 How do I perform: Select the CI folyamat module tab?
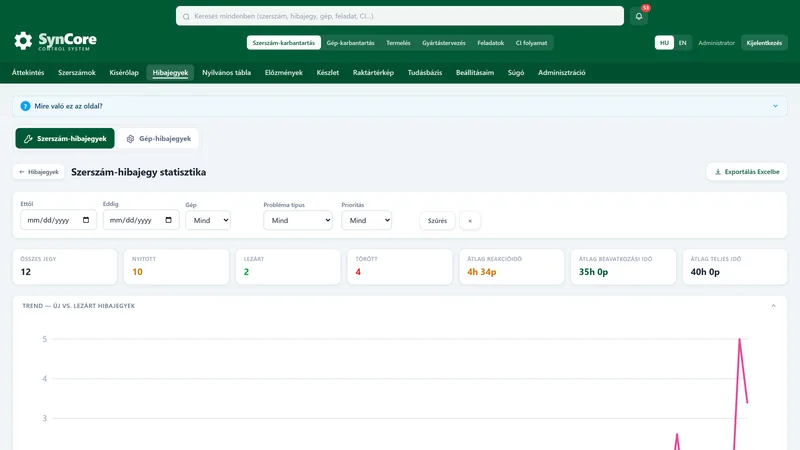click(531, 43)
